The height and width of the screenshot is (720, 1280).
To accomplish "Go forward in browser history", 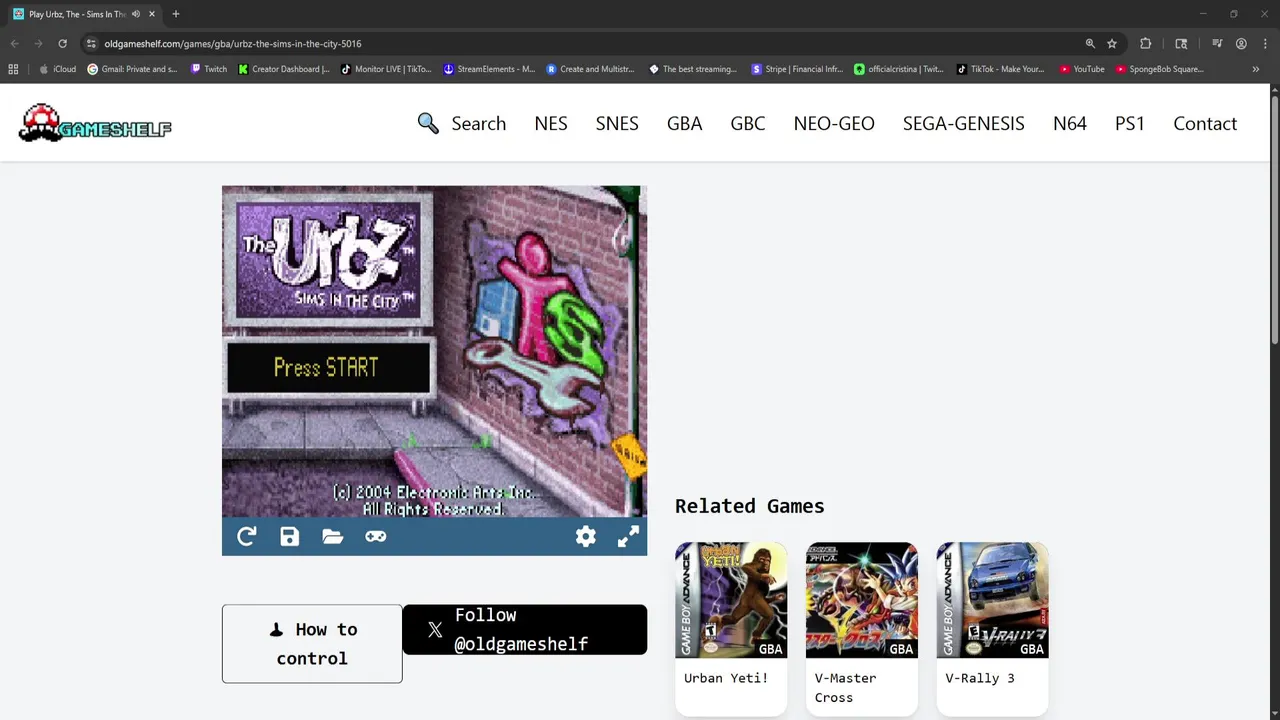I will (x=38, y=44).
